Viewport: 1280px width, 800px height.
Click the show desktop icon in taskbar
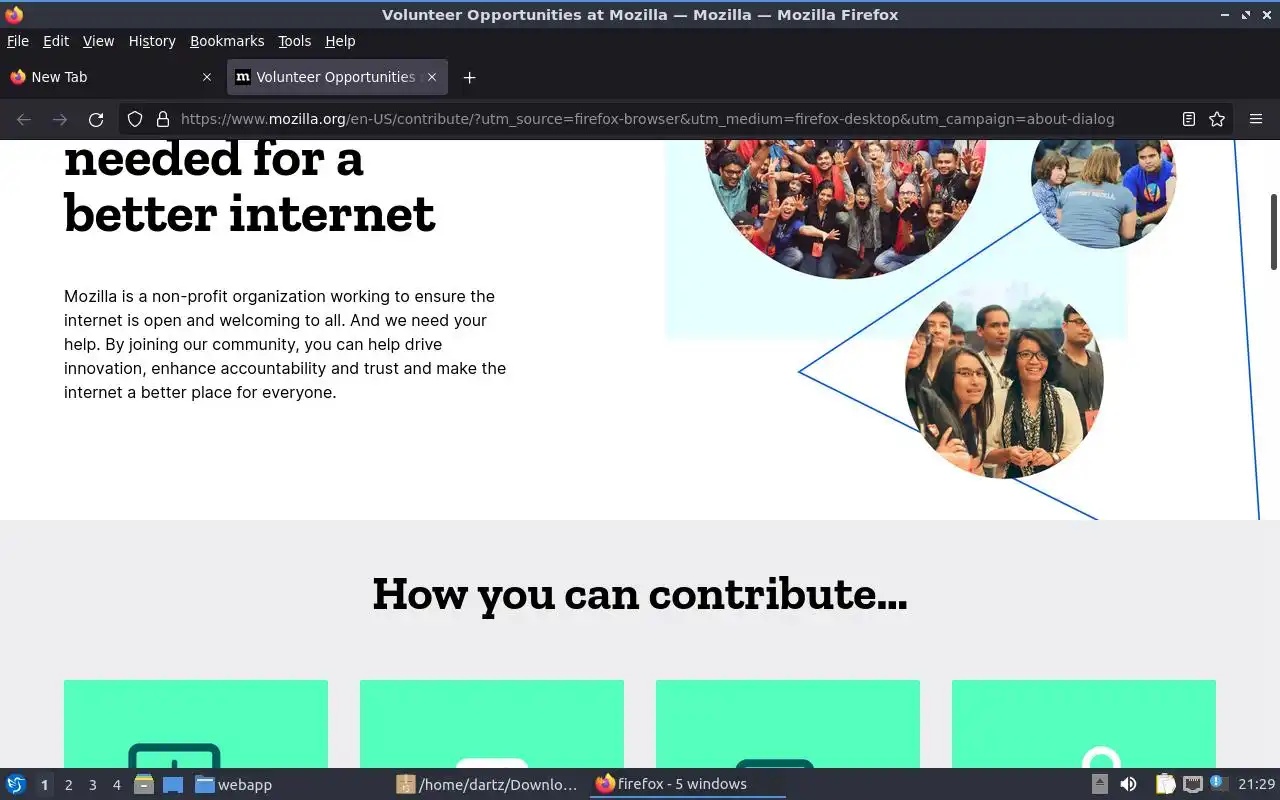pyautogui.click(x=173, y=785)
